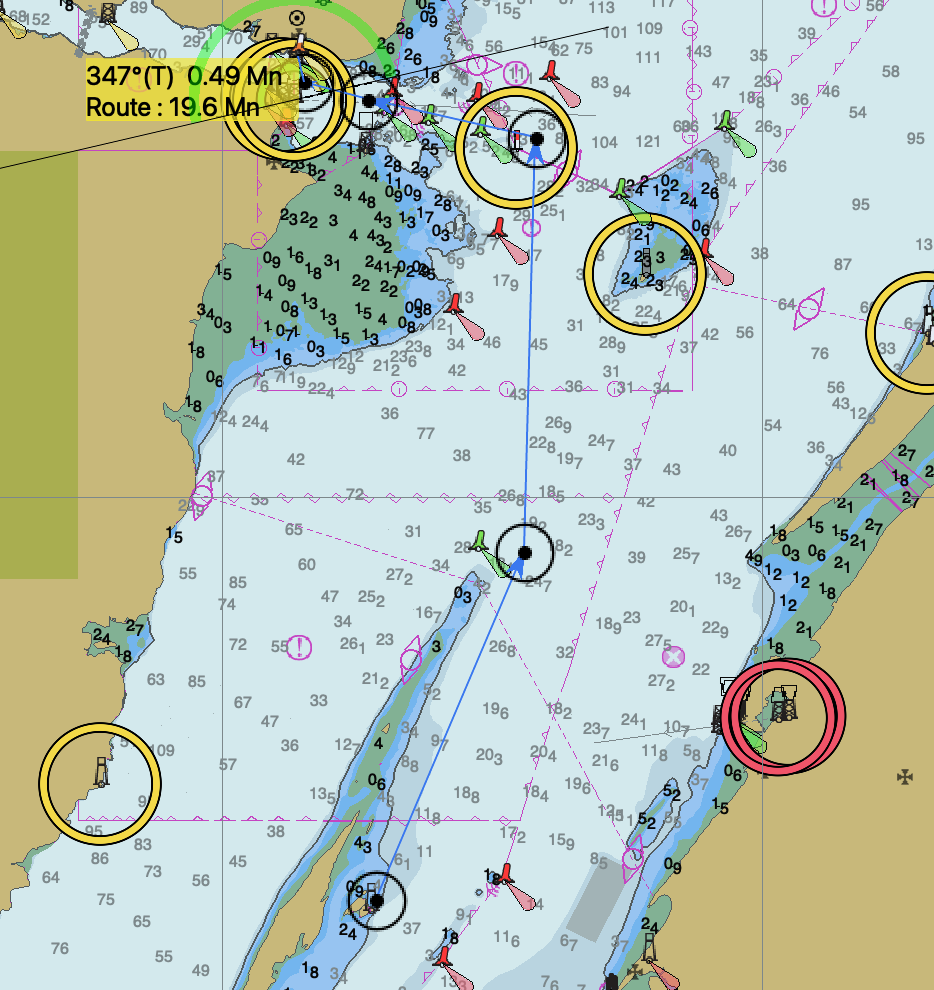Select the route waypoint in mid-channel
The width and height of the screenshot is (934, 990).
[x=524, y=553]
